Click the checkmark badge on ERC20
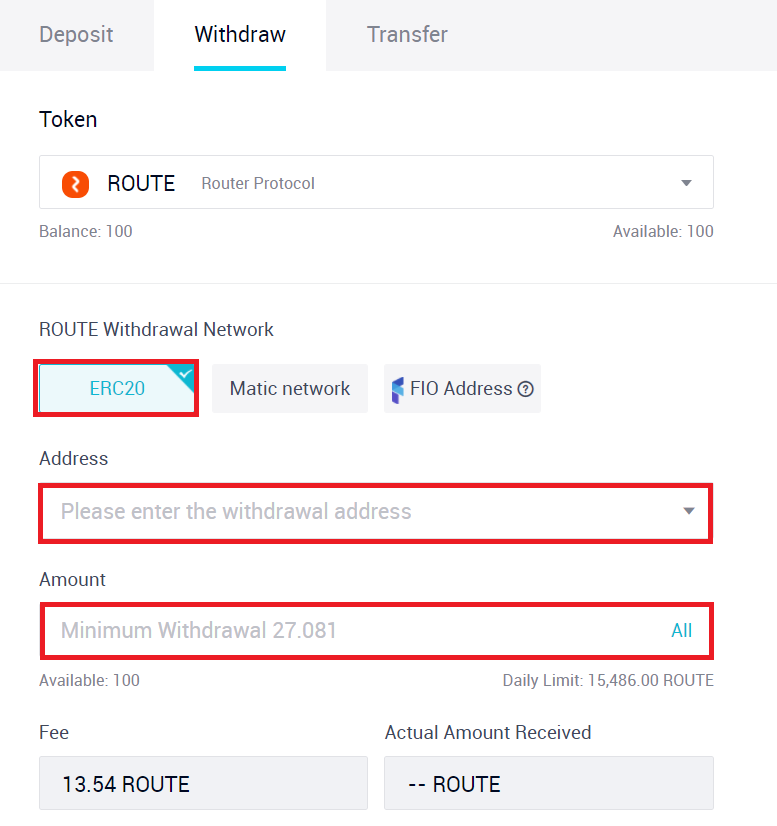The height and width of the screenshot is (826, 777). coord(184,373)
